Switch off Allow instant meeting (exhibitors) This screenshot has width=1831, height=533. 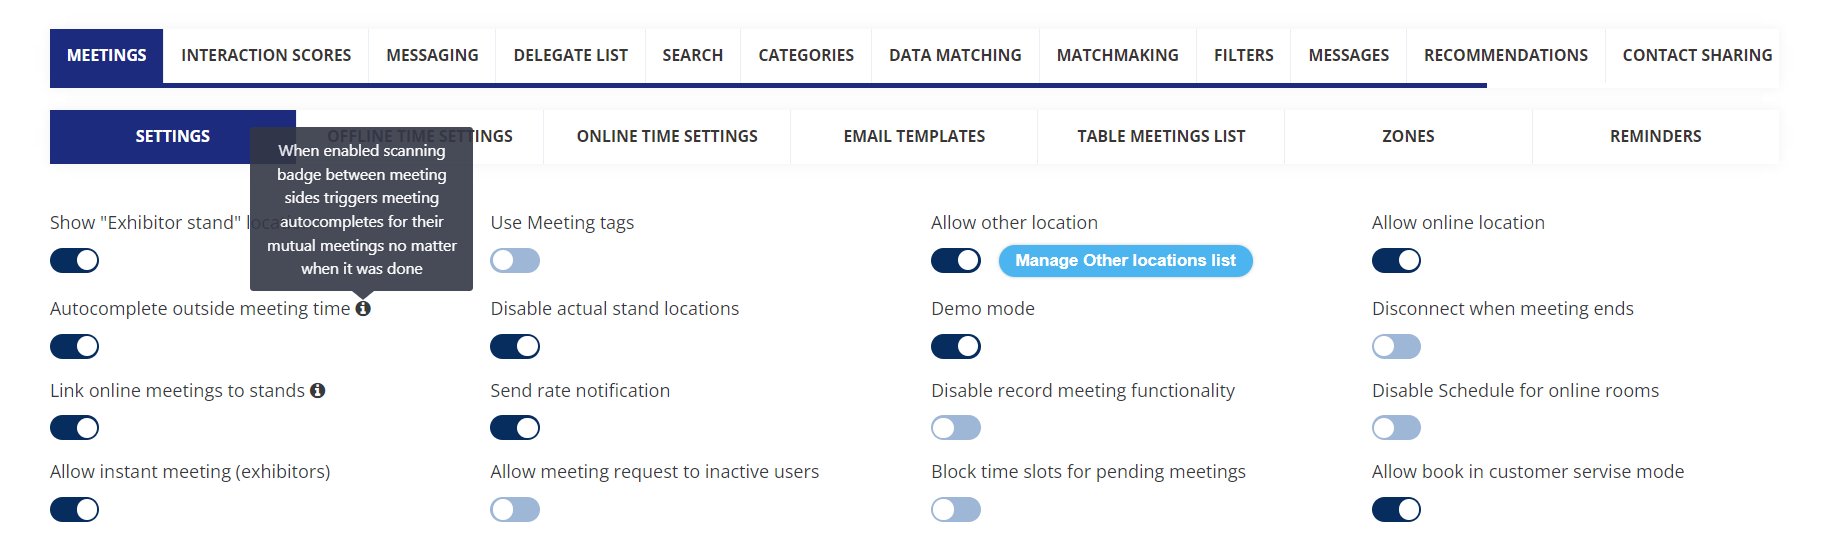coord(75,510)
